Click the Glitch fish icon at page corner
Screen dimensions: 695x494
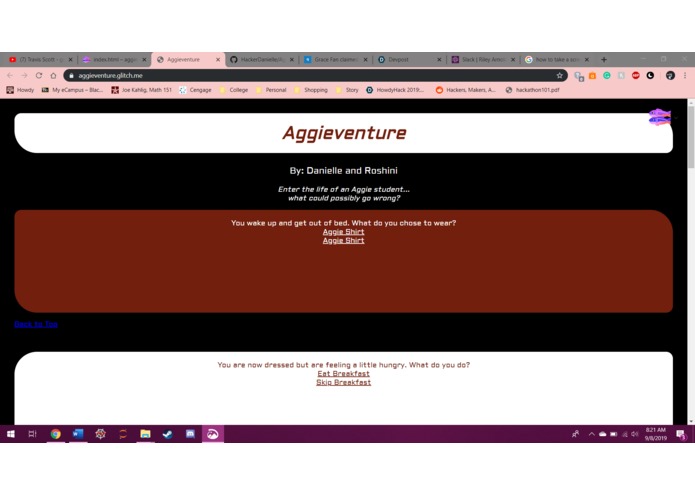(660, 117)
